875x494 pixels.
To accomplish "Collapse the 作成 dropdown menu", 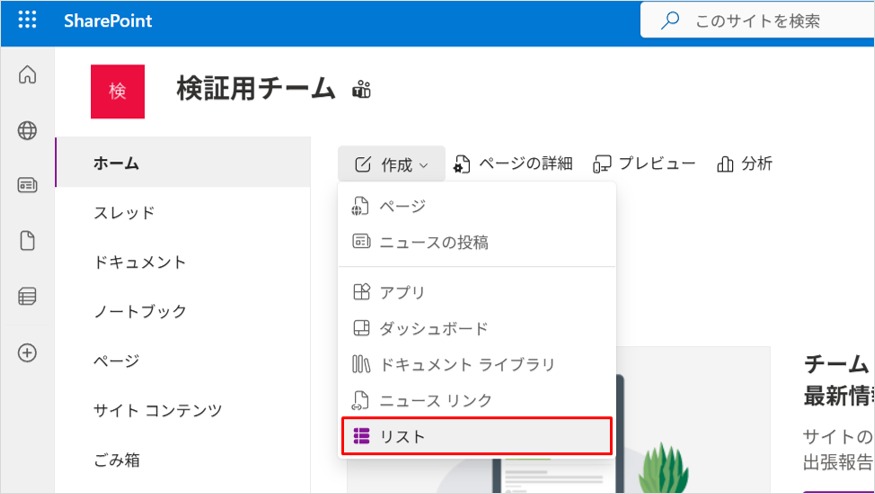I will [391, 164].
